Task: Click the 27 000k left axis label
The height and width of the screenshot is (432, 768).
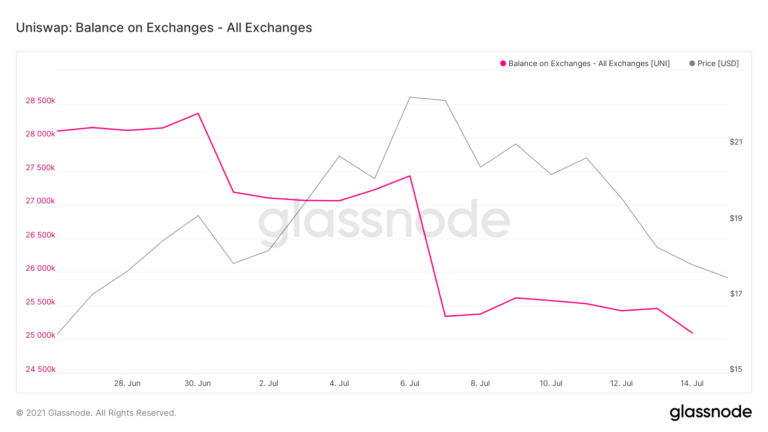Action: (x=40, y=201)
